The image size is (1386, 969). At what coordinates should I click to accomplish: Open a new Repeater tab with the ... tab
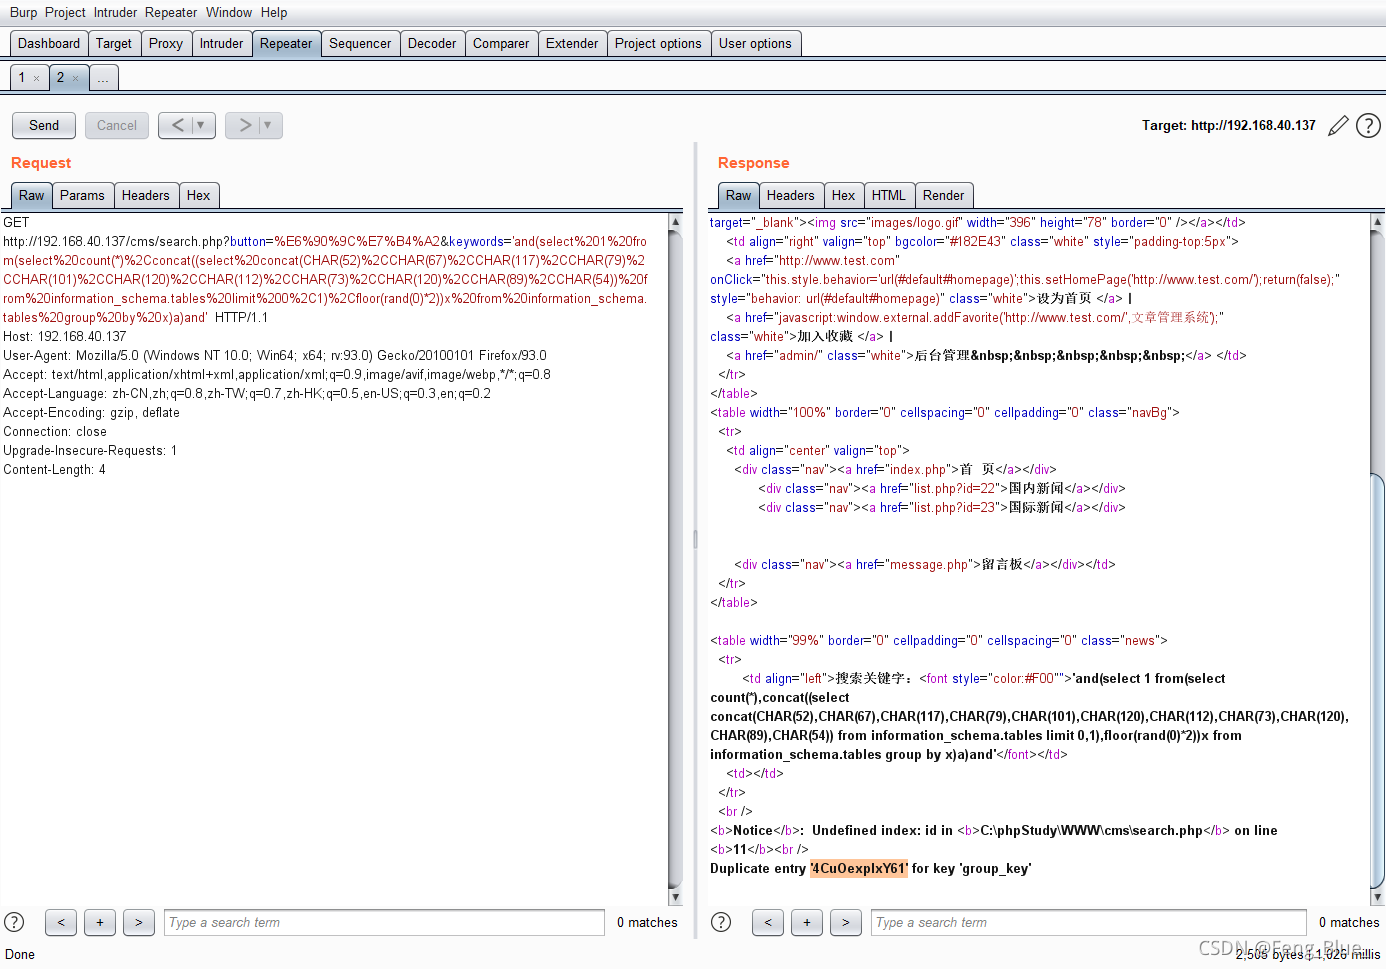click(x=103, y=78)
